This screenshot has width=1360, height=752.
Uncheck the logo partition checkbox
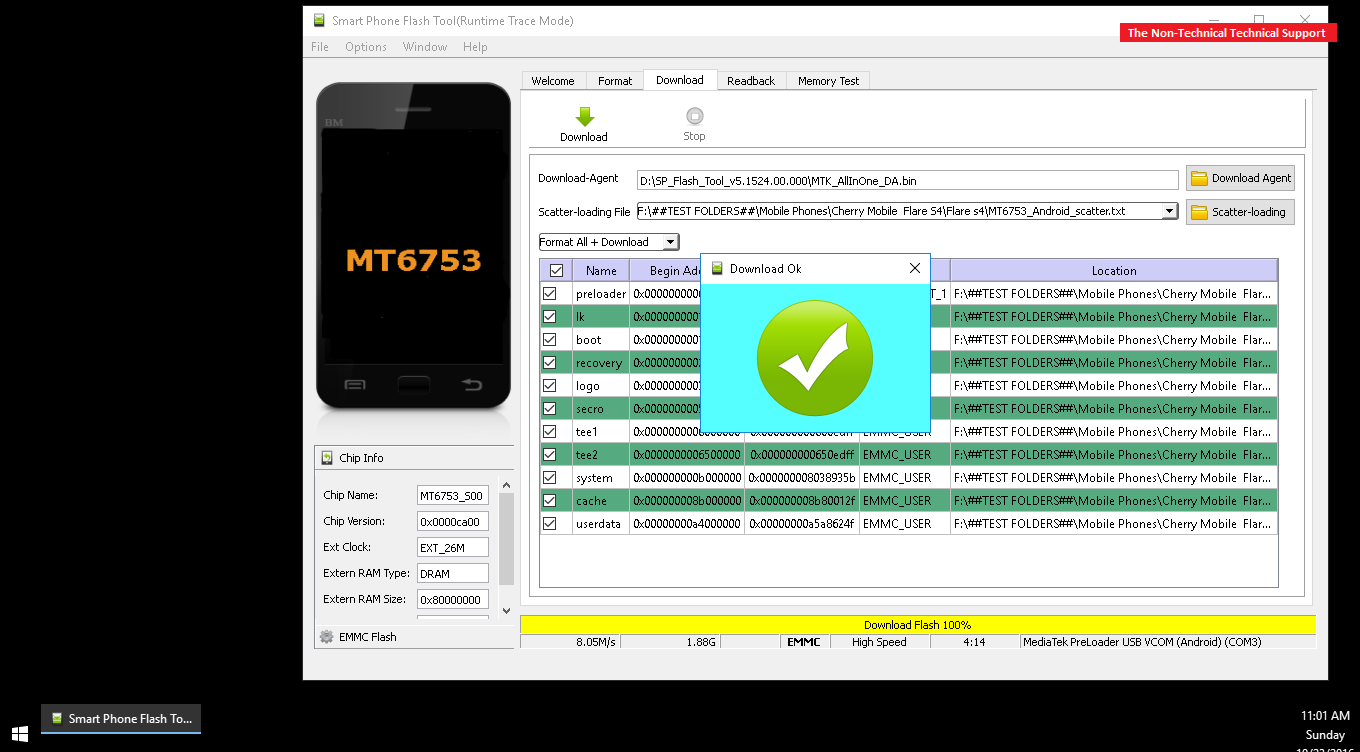tap(549, 386)
